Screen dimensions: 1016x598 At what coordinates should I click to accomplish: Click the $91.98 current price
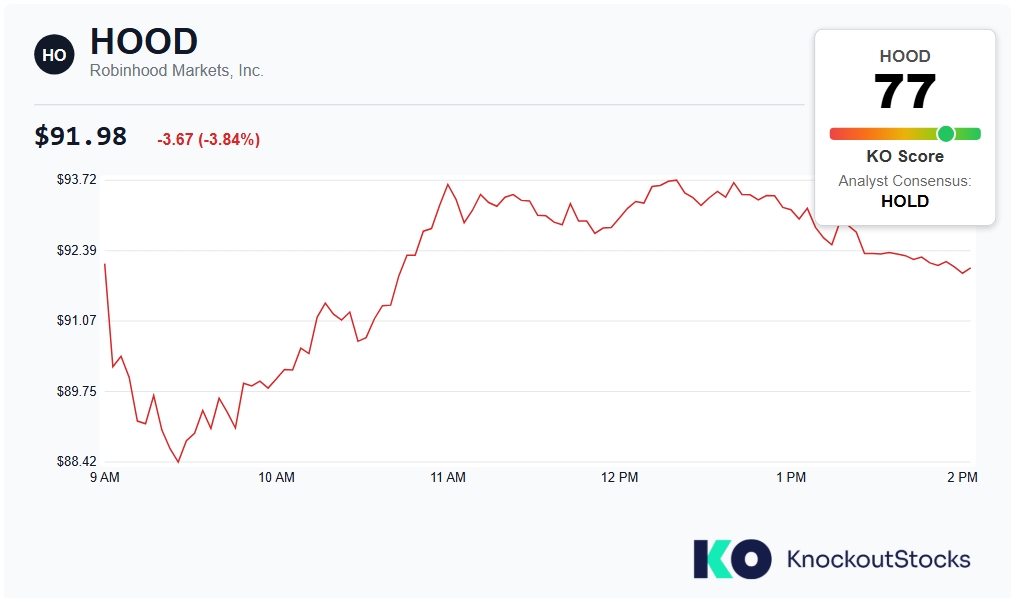tap(80, 137)
